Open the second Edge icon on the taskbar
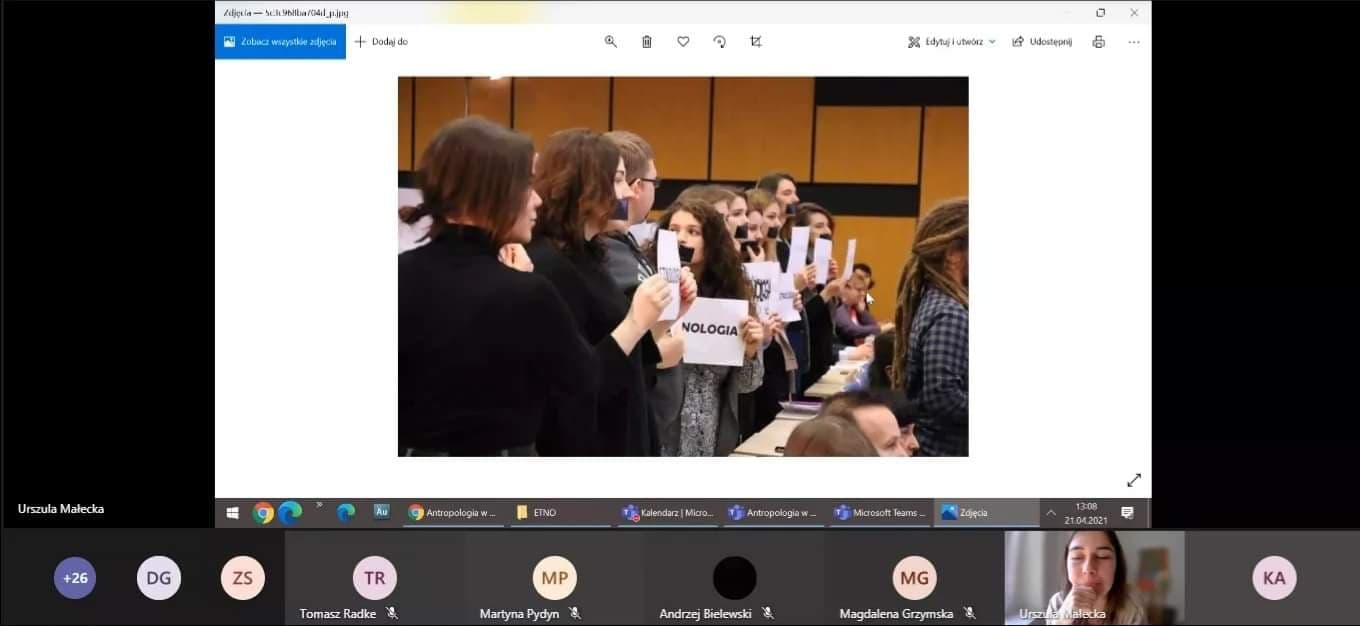The image size is (1360, 626). pos(346,512)
